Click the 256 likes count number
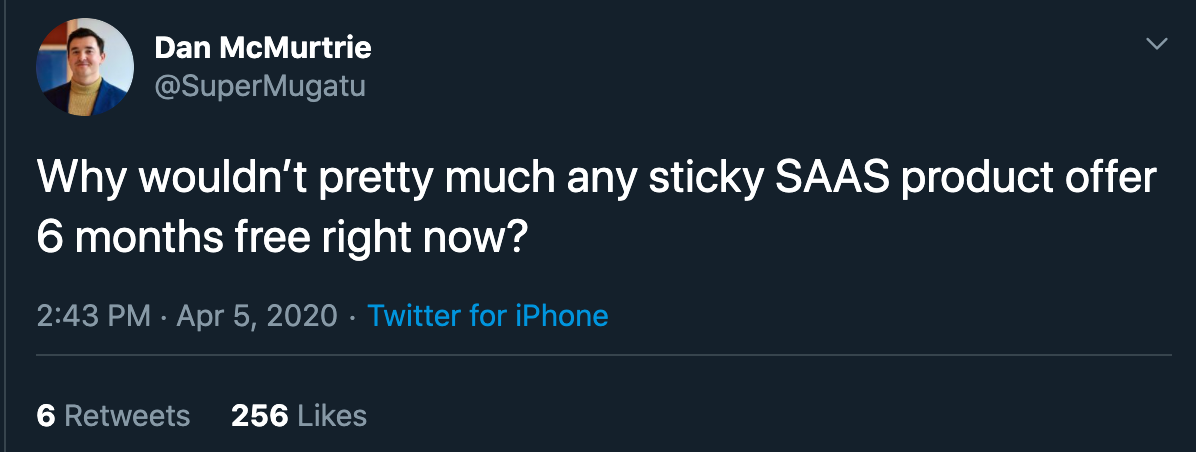 click(x=259, y=415)
